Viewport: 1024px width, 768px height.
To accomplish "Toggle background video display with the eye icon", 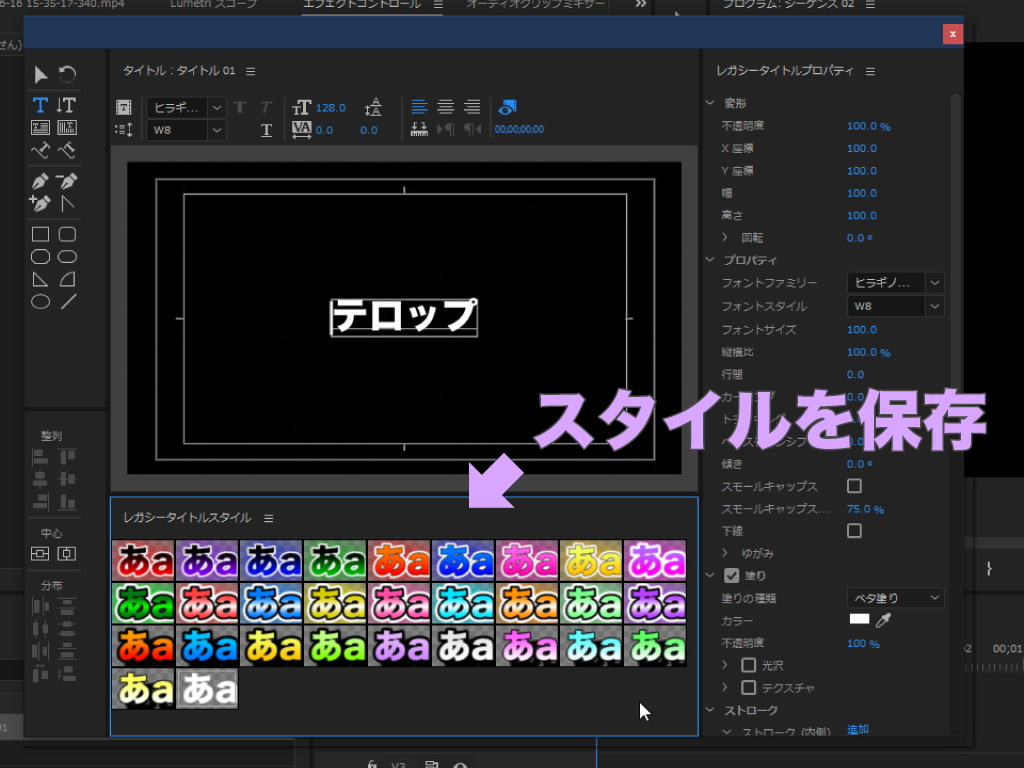I will 506,108.
